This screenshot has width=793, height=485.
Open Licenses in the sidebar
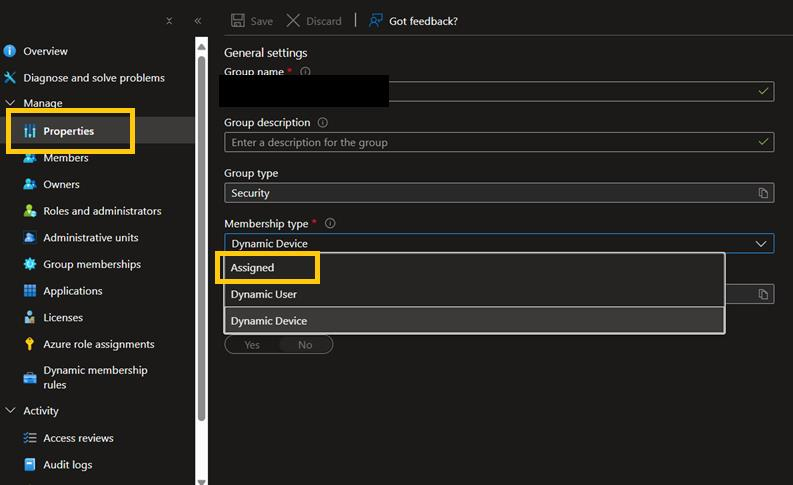pyautogui.click(x=63, y=318)
